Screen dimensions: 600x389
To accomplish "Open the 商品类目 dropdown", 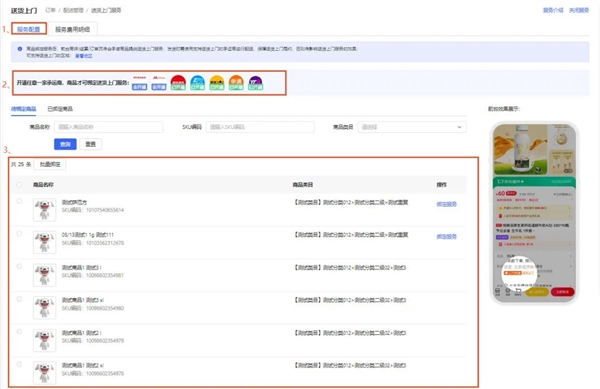I will (x=412, y=127).
